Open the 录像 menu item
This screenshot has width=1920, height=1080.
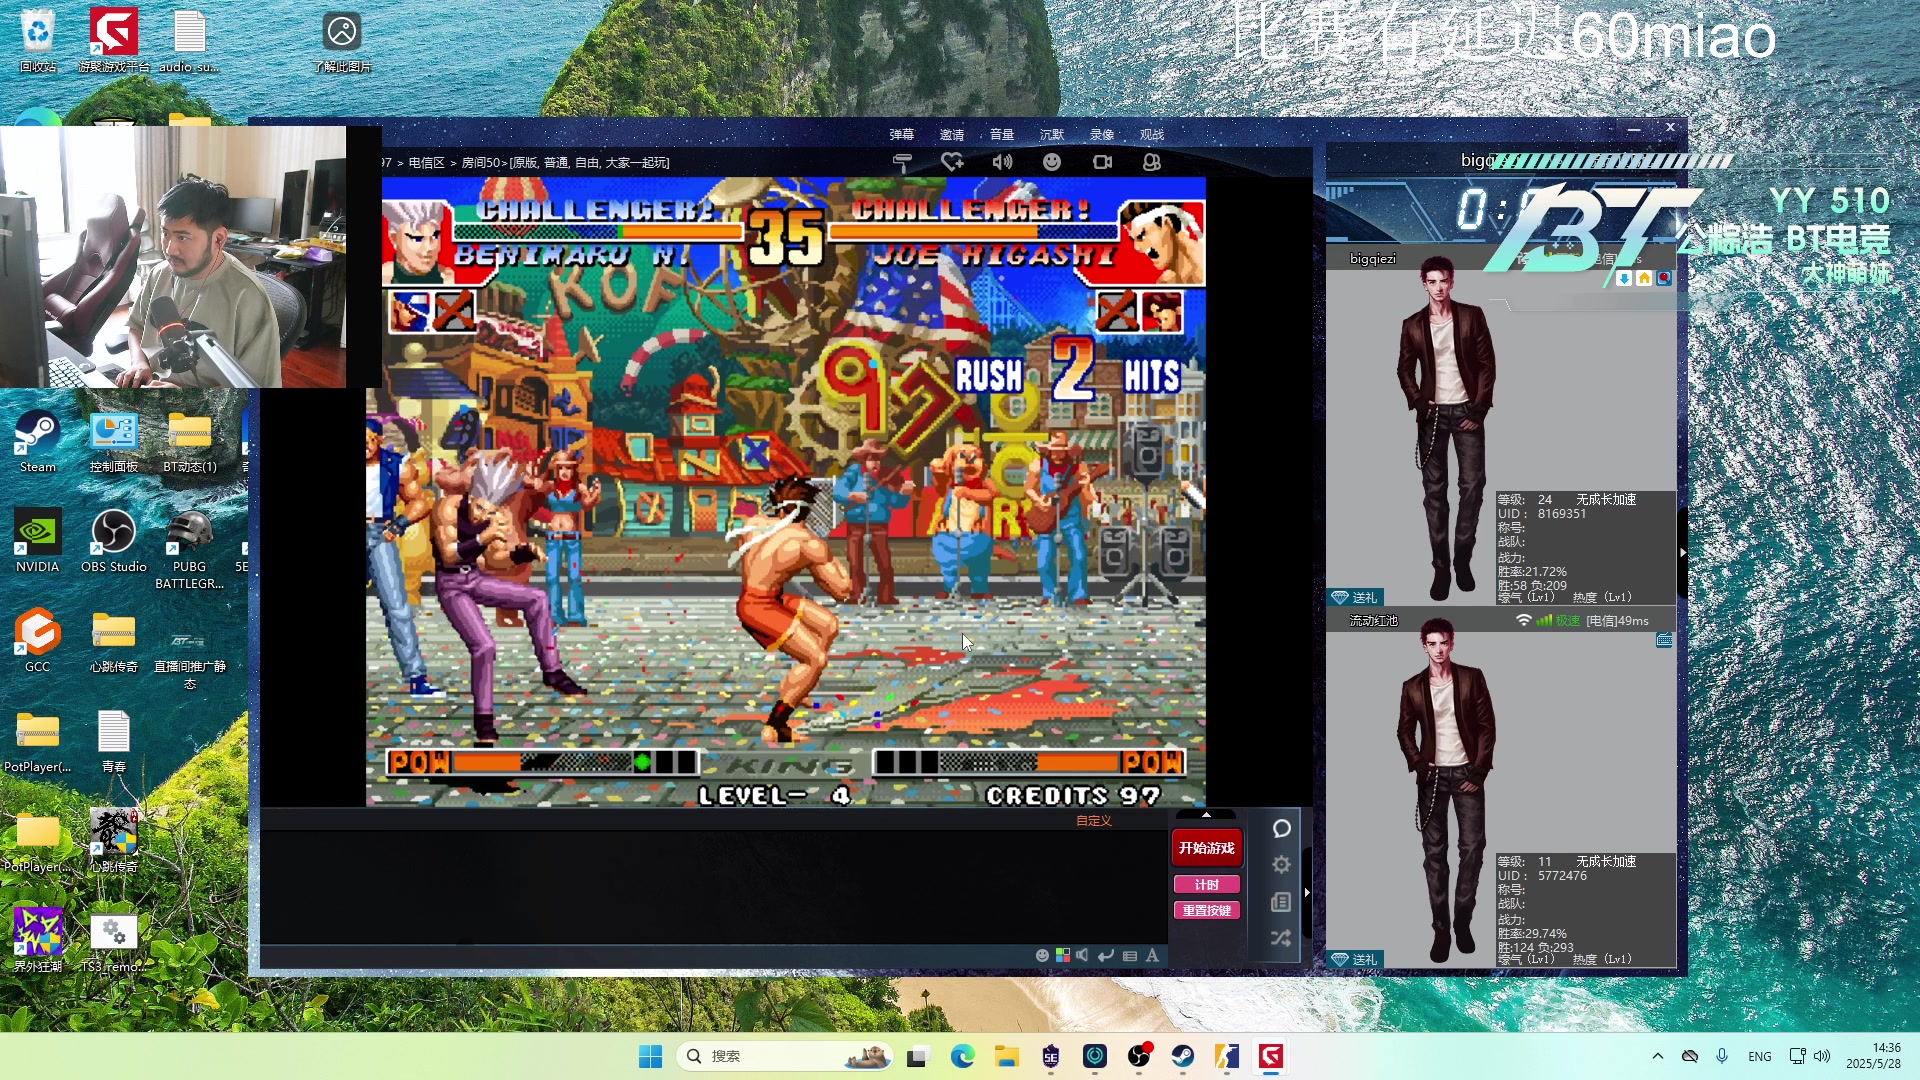click(1102, 135)
